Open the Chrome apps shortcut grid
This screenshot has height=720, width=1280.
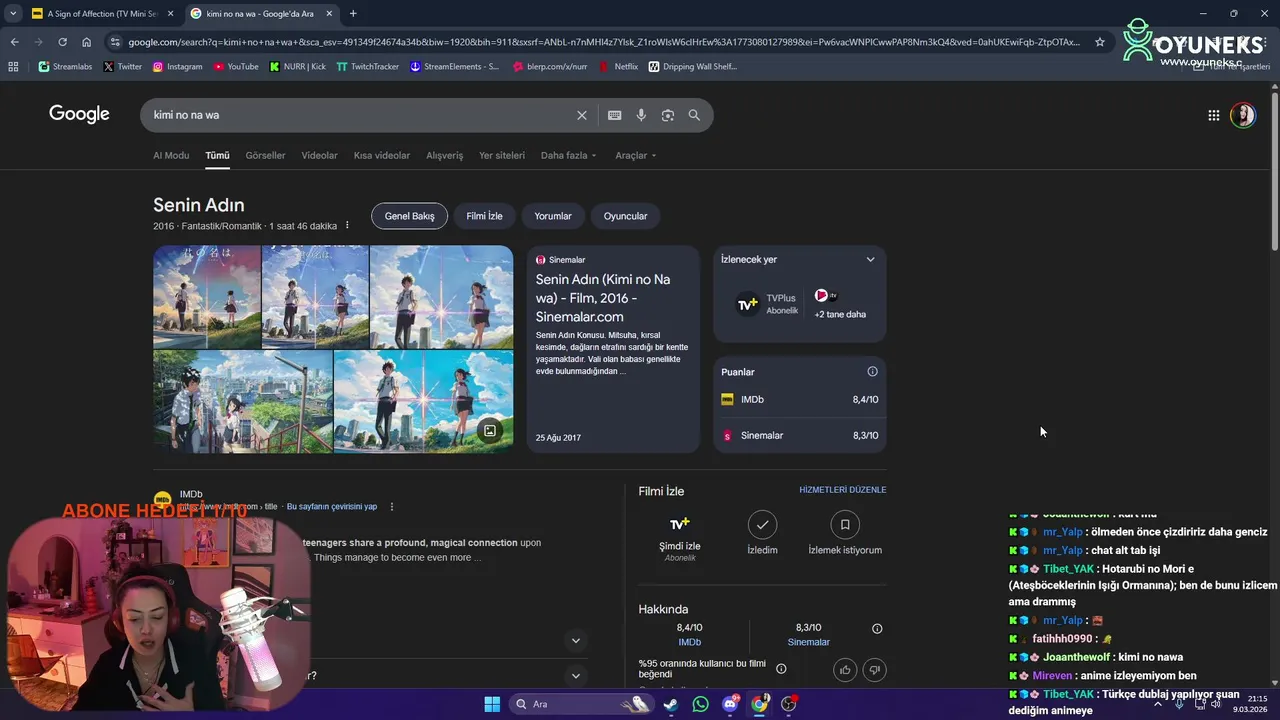[13, 66]
